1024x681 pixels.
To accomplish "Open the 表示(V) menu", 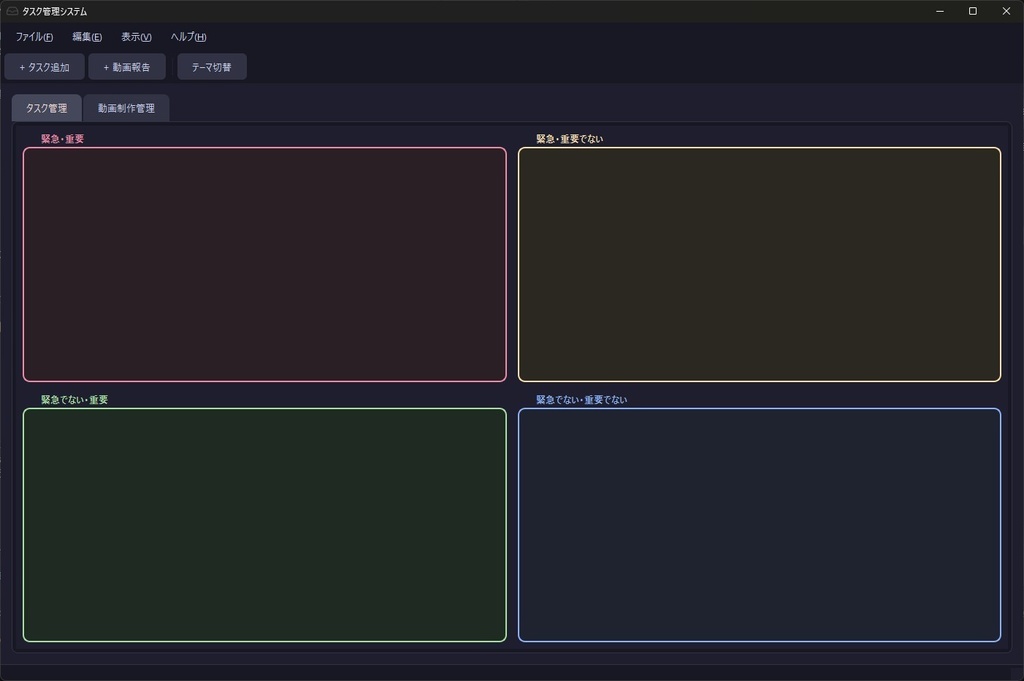I will coord(136,37).
